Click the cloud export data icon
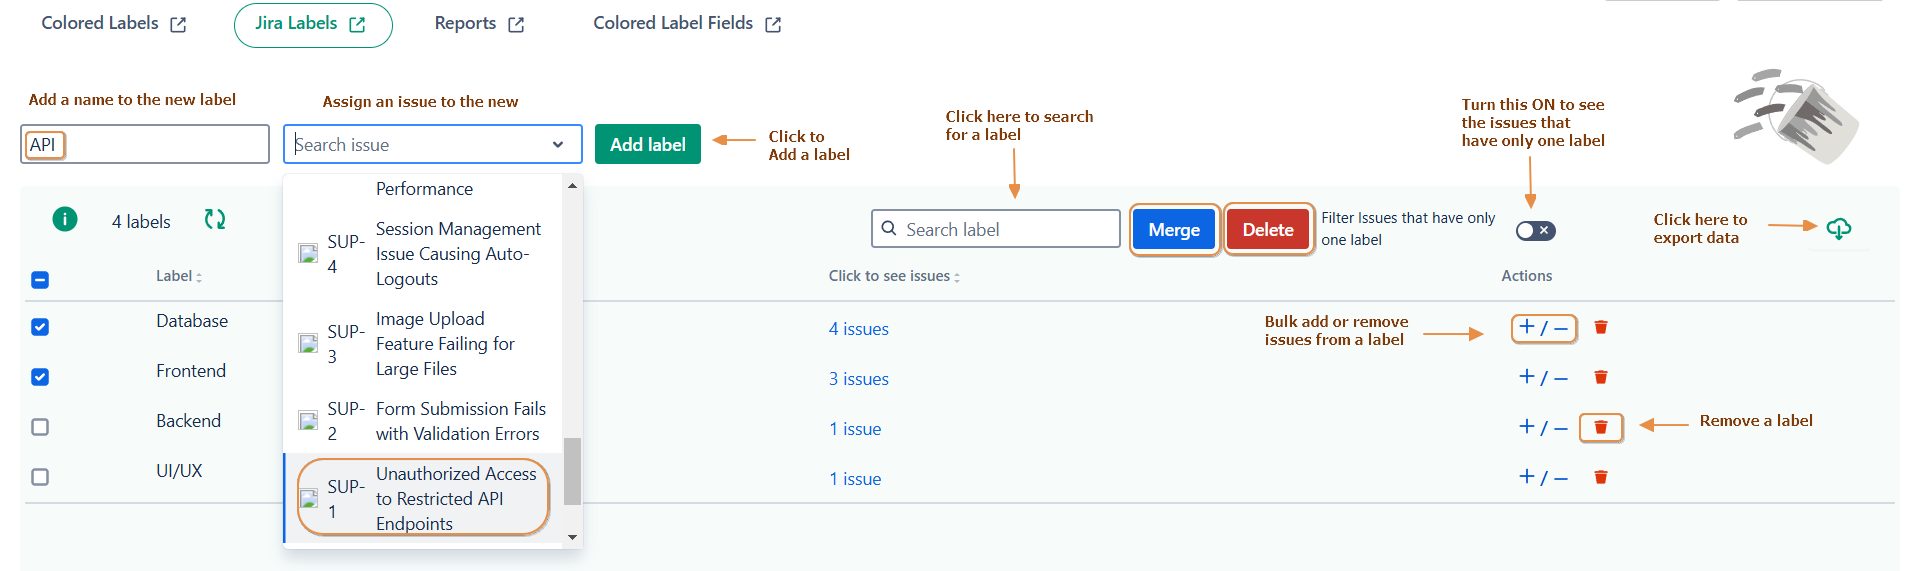The height and width of the screenshot is (571, 1920). [1838, 229]
